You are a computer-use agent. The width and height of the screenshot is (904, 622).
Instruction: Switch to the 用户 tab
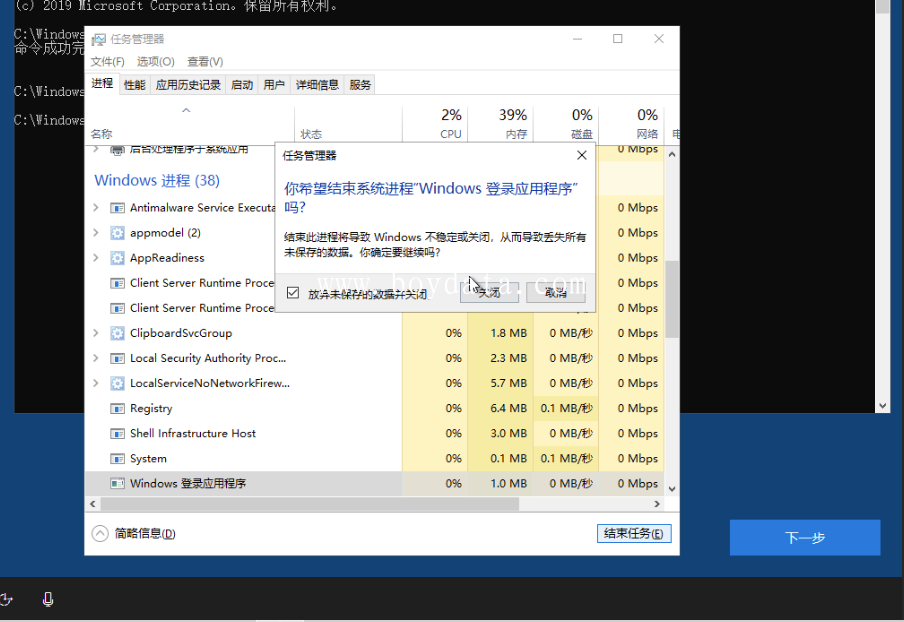coord(274,85)
